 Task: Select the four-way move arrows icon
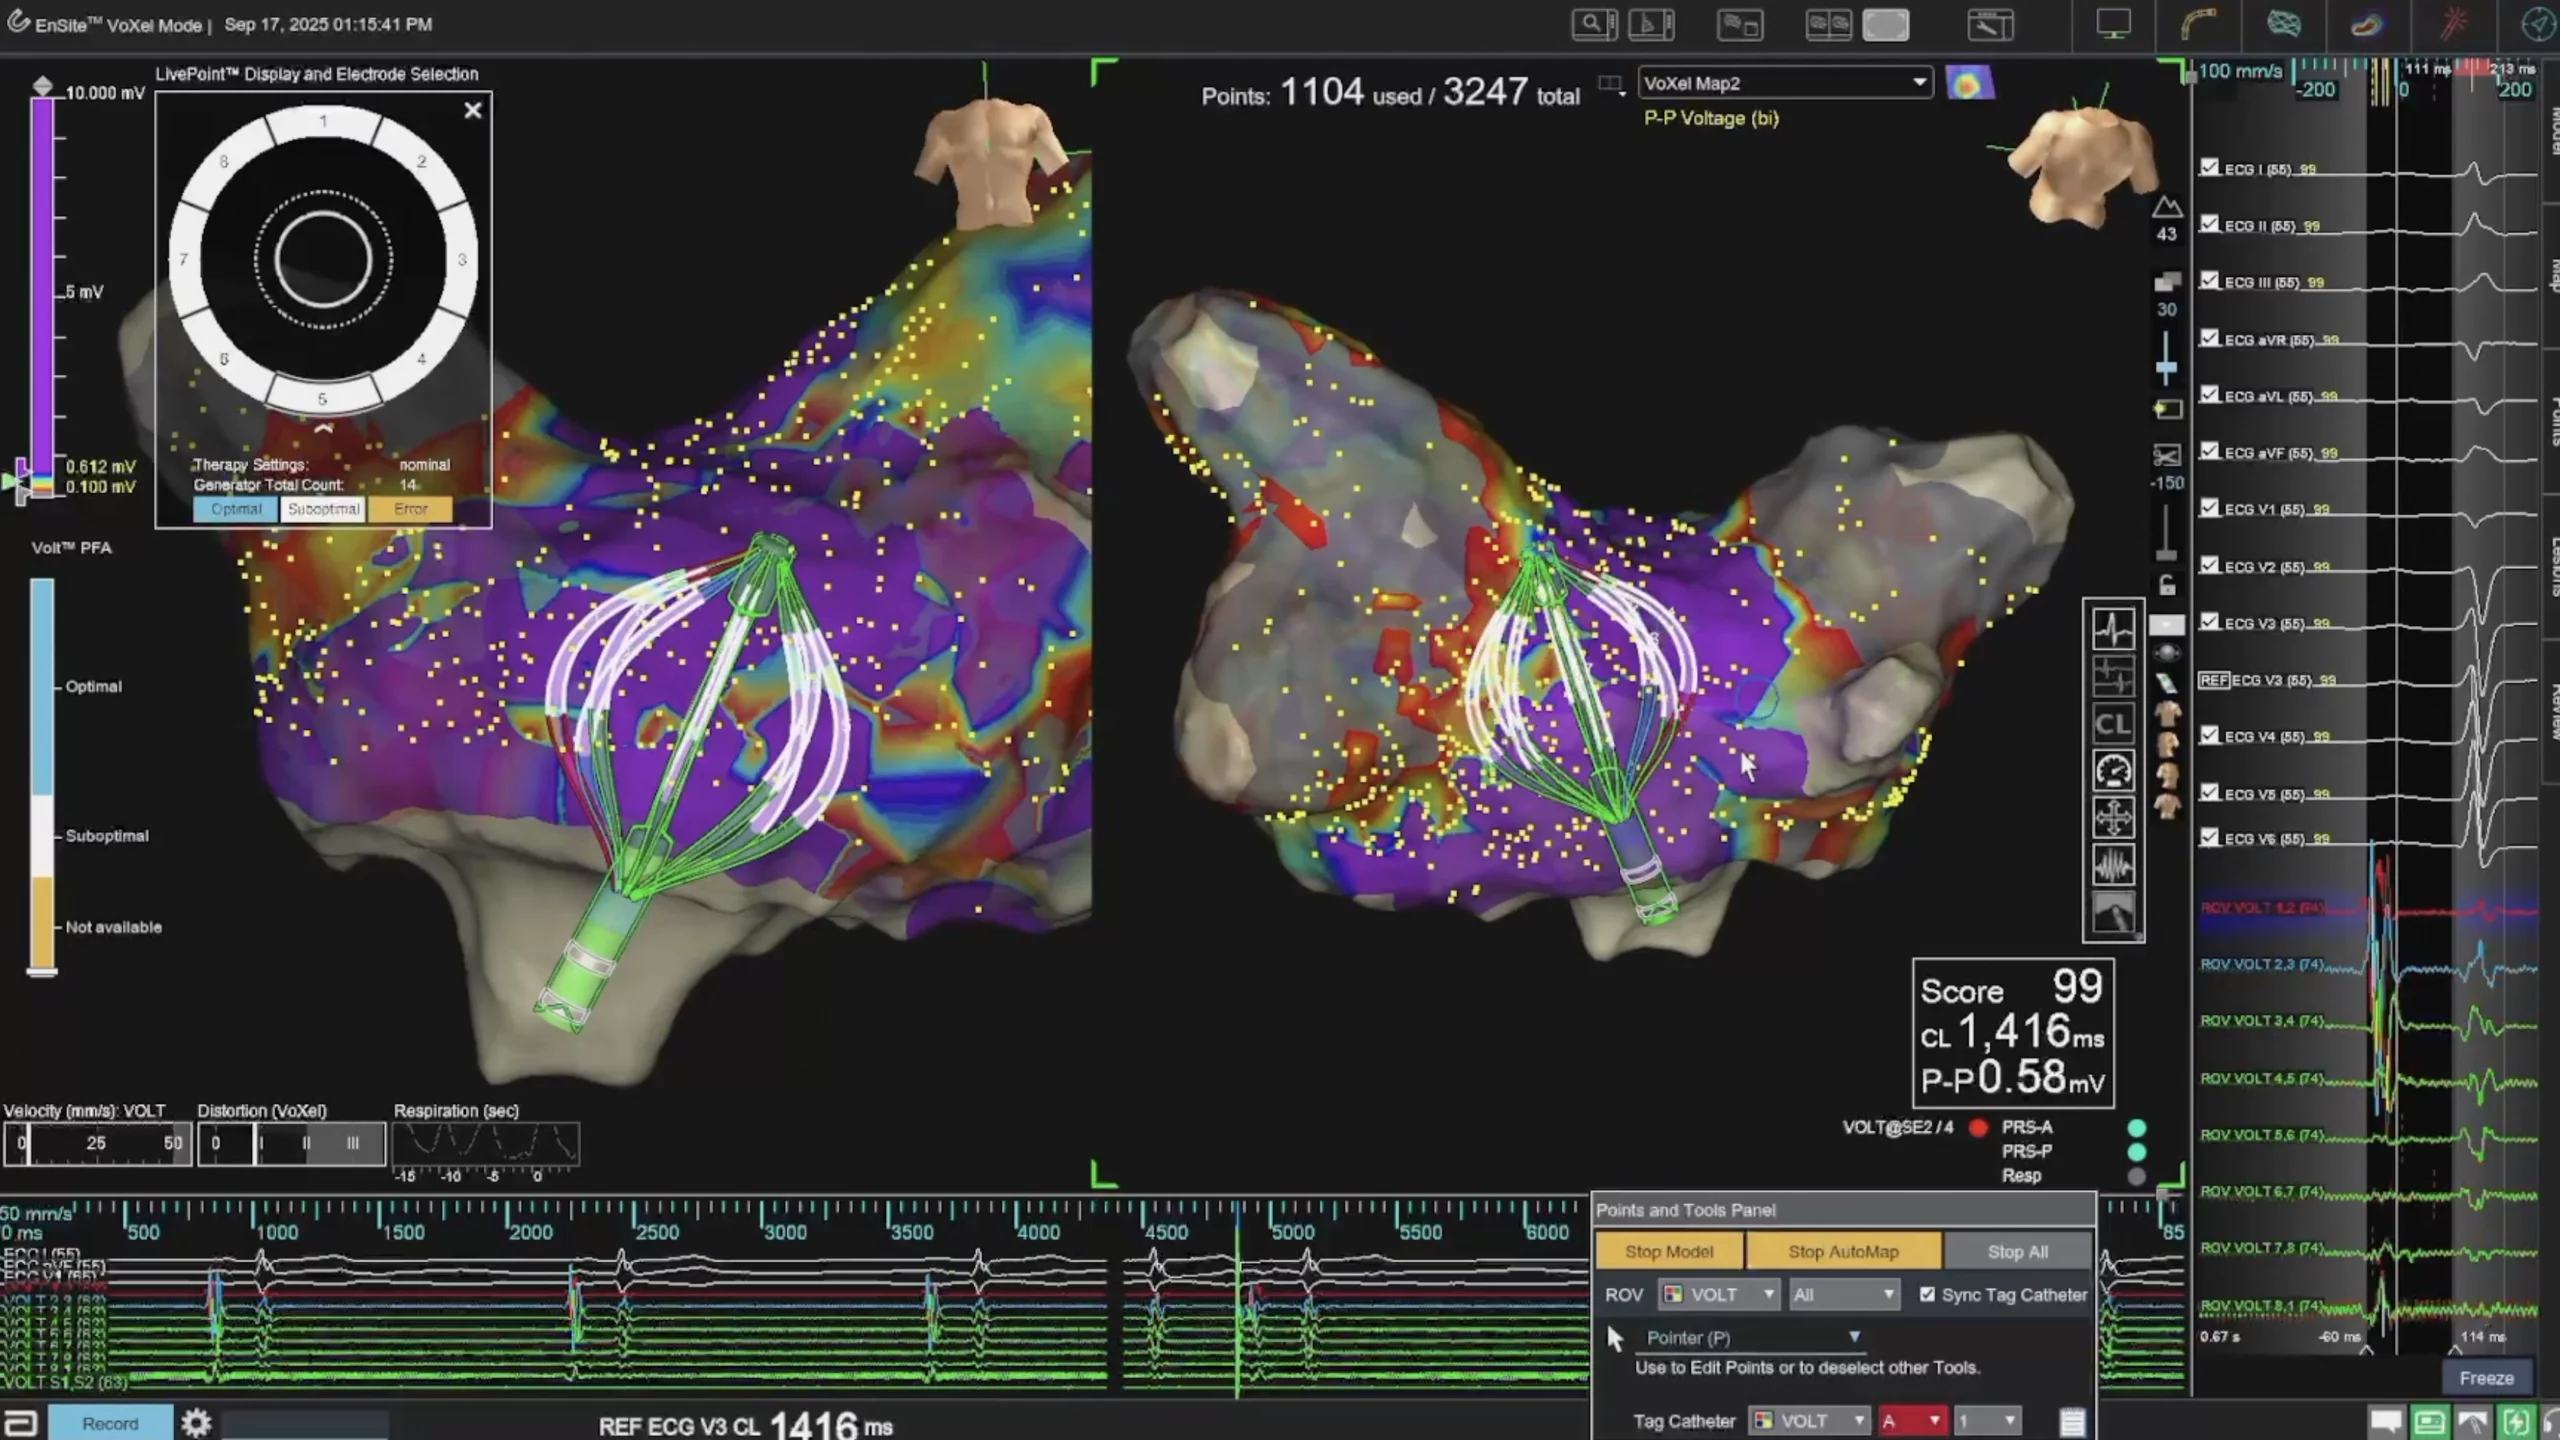coord(2112,818)
